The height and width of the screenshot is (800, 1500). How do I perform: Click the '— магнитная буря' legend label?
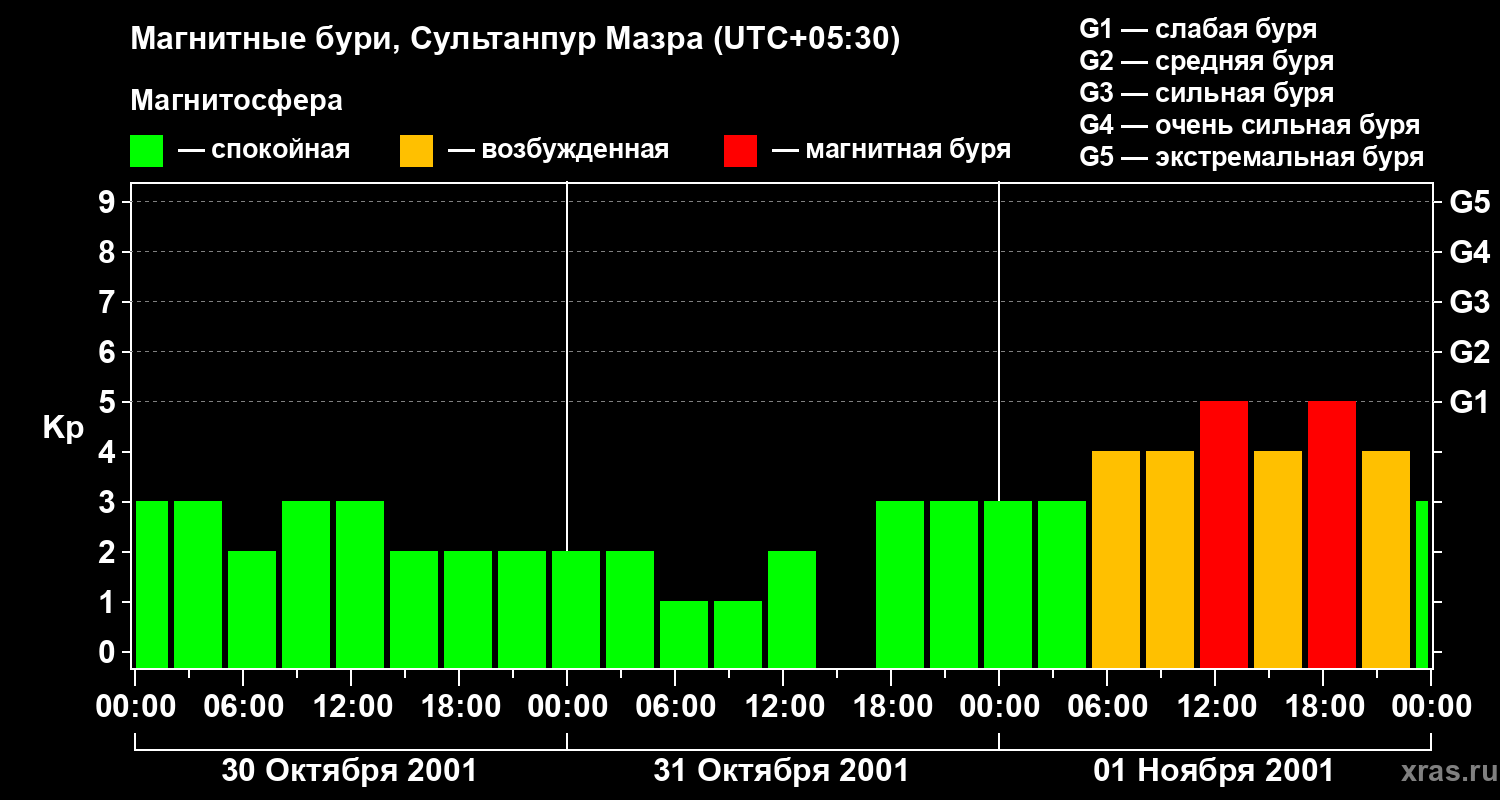[x=892, y=150]
